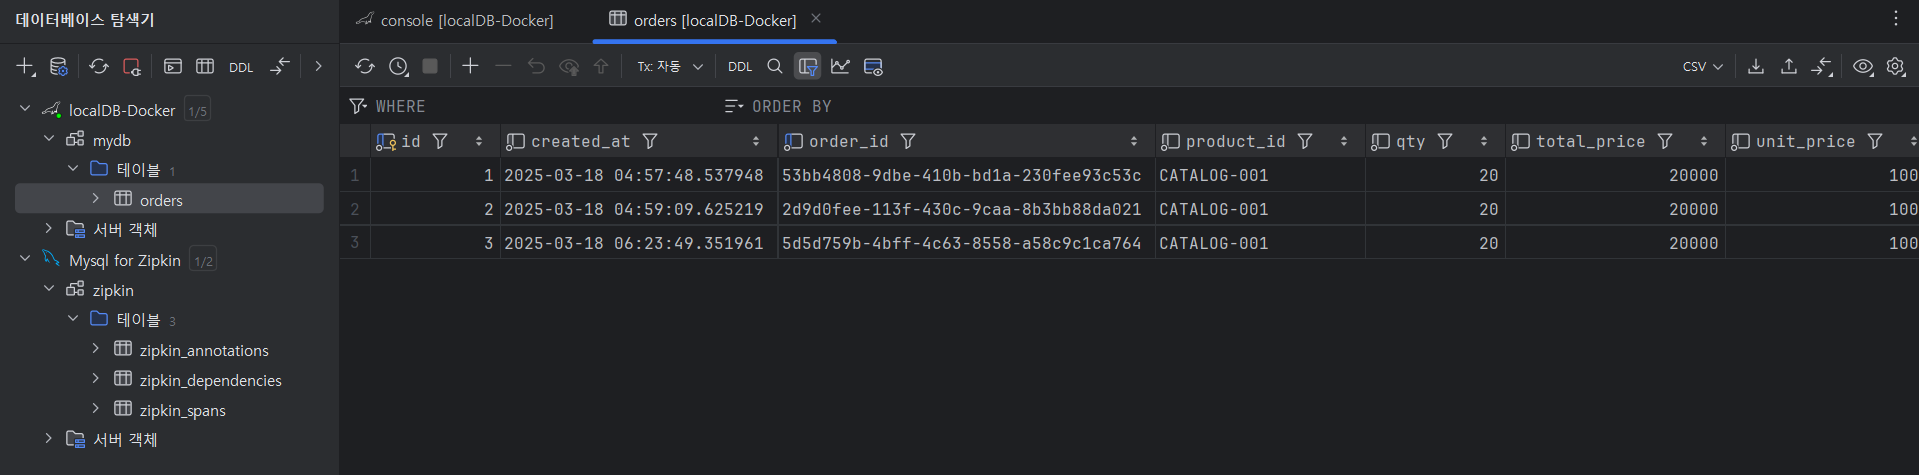The width and height of the screenshot is (1919, 475).
Task: Click the reload page data icon
Action: [x=365, y=66]
